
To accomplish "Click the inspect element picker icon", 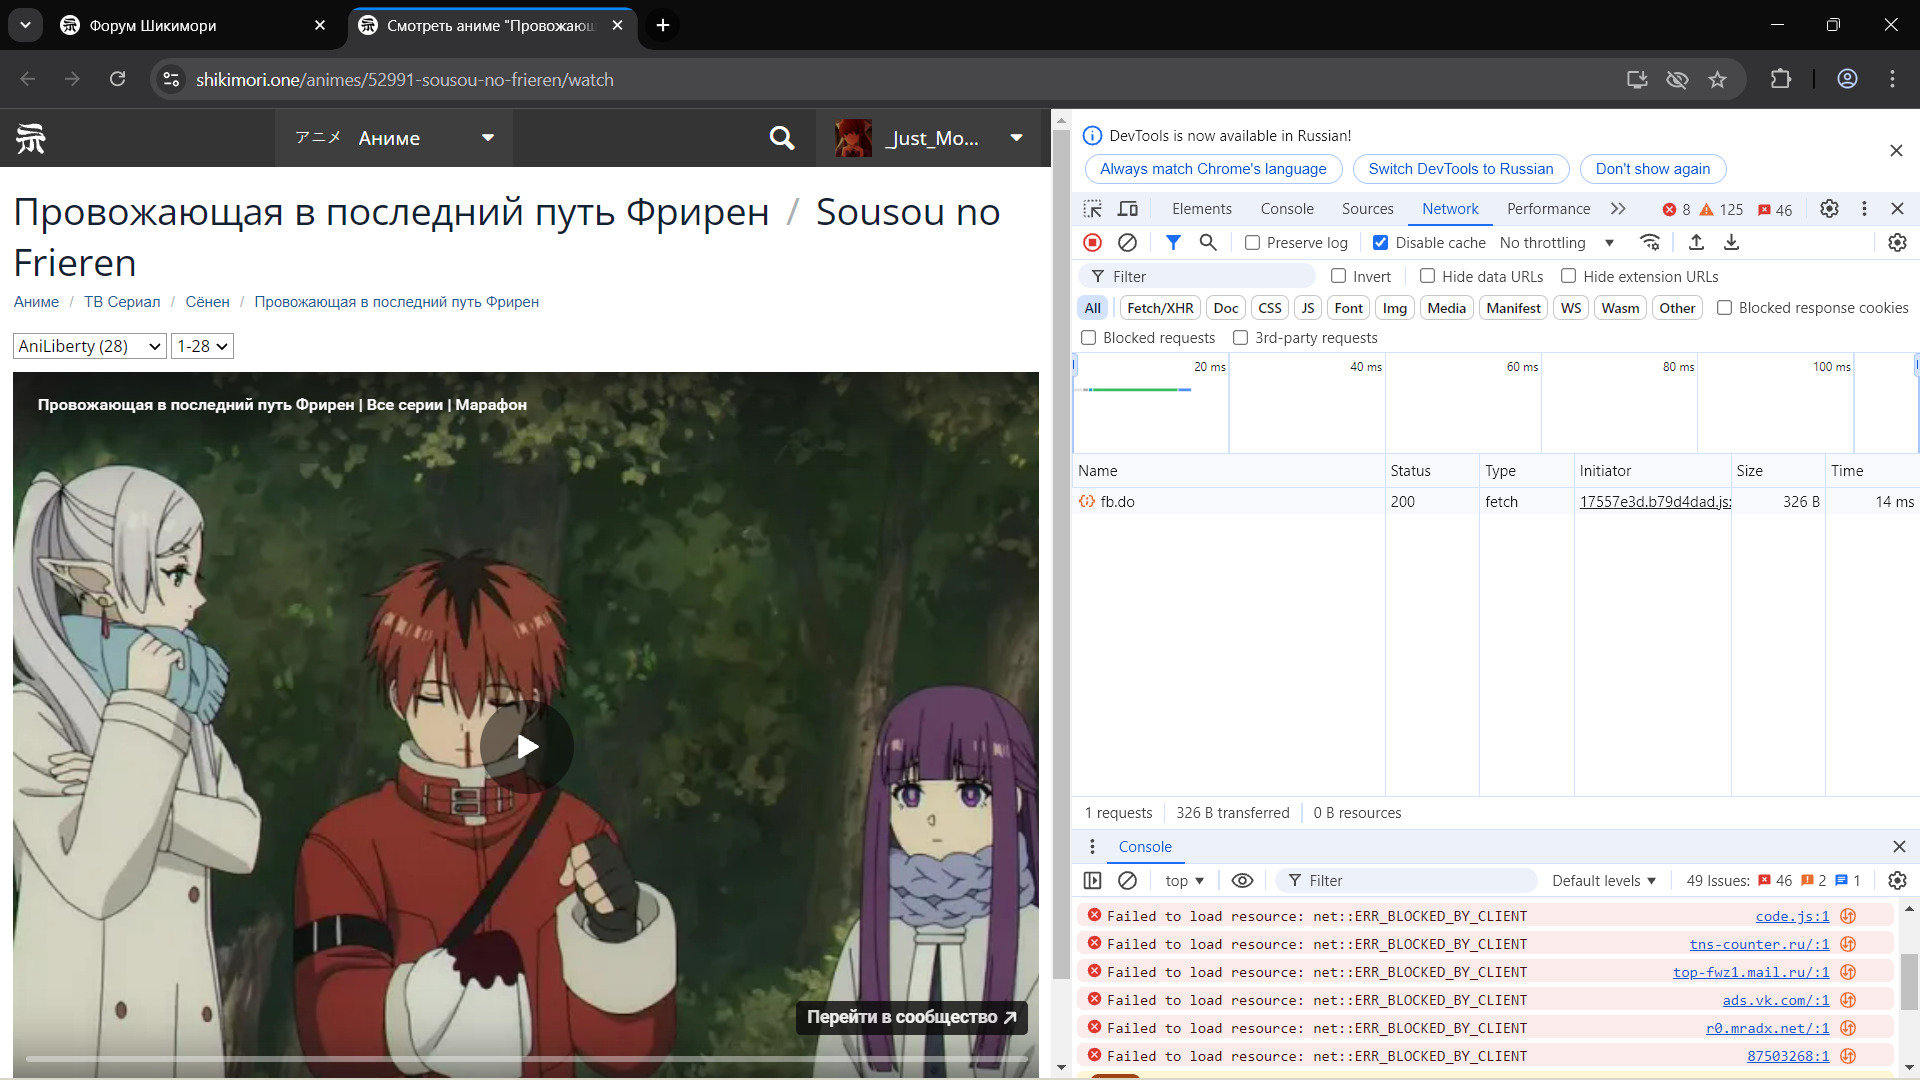I will (1092, 209).
